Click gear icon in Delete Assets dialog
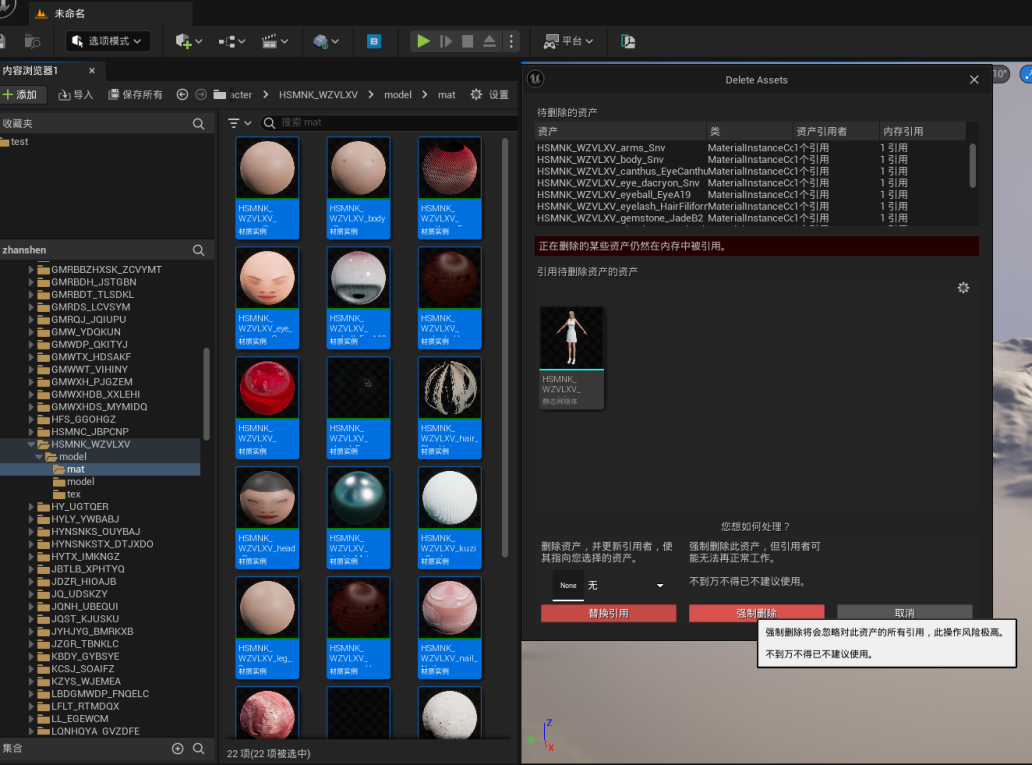 963,288
